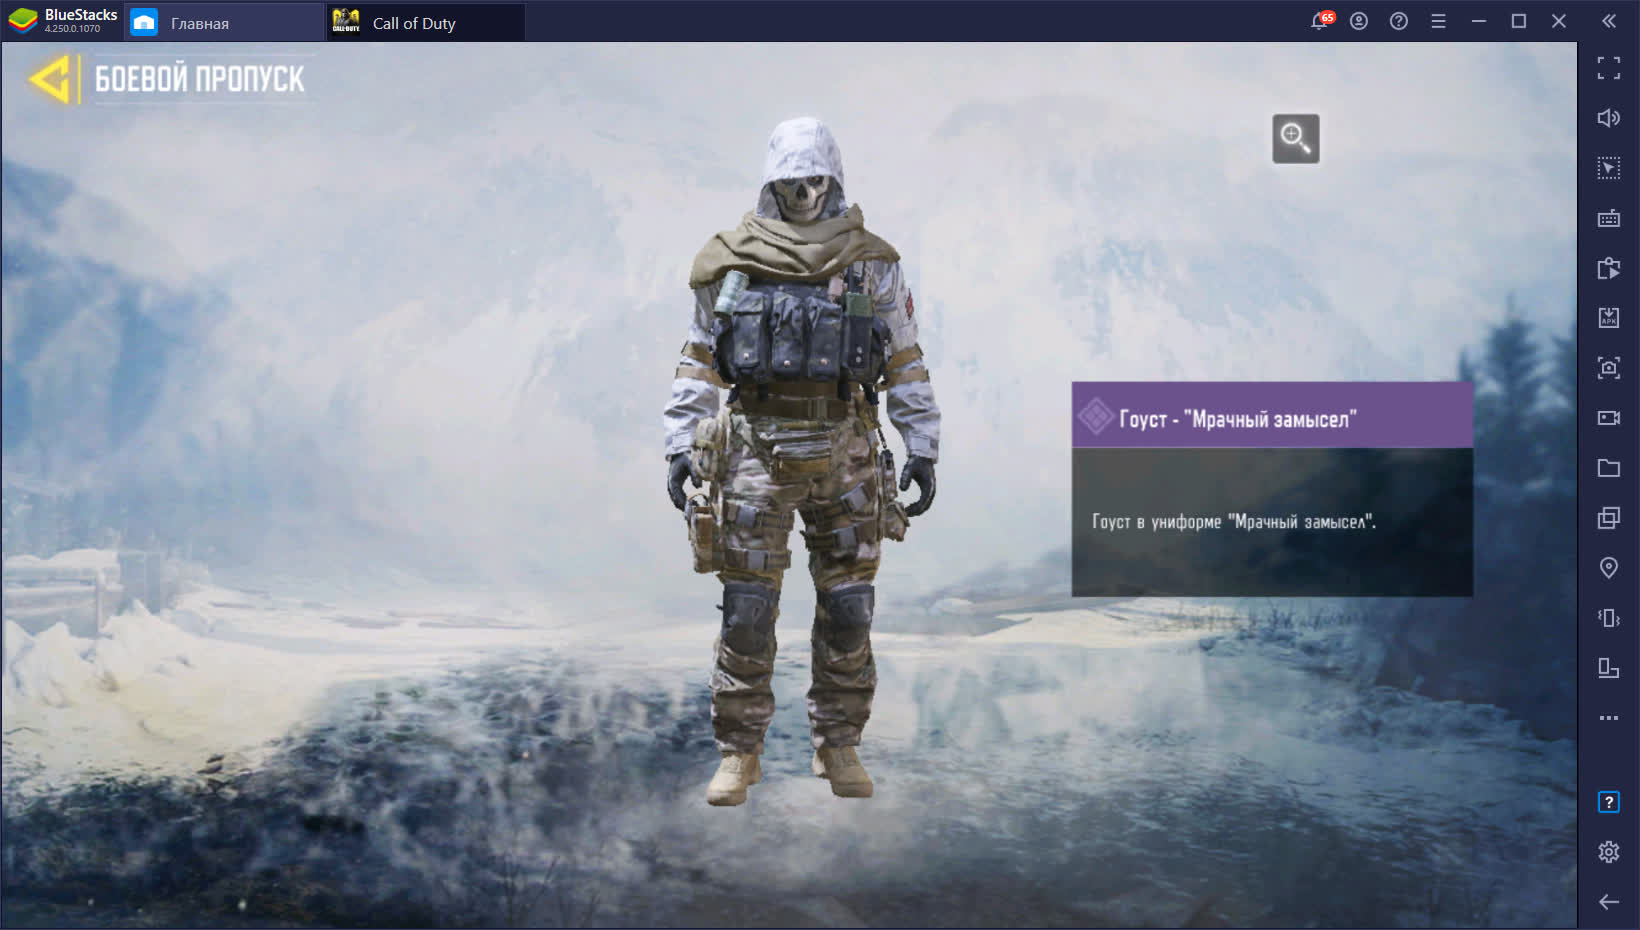The height and width of the screenshot is (930, 1640).
Task: Close the BlueStacks window
Action: pos(1559,21)
